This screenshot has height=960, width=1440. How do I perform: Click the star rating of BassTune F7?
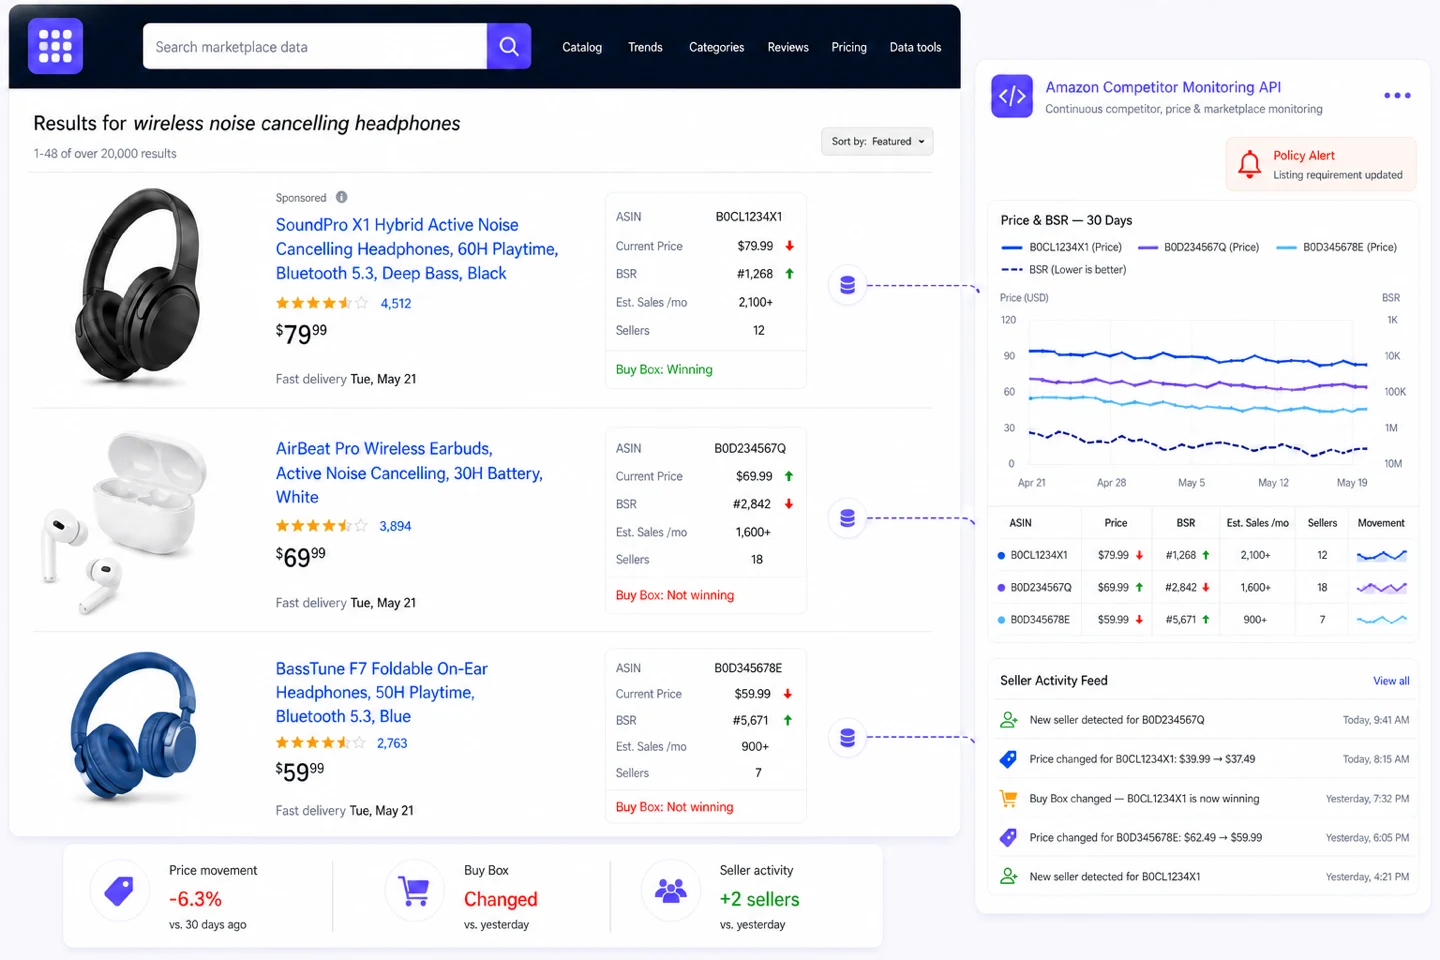(321, 743)
